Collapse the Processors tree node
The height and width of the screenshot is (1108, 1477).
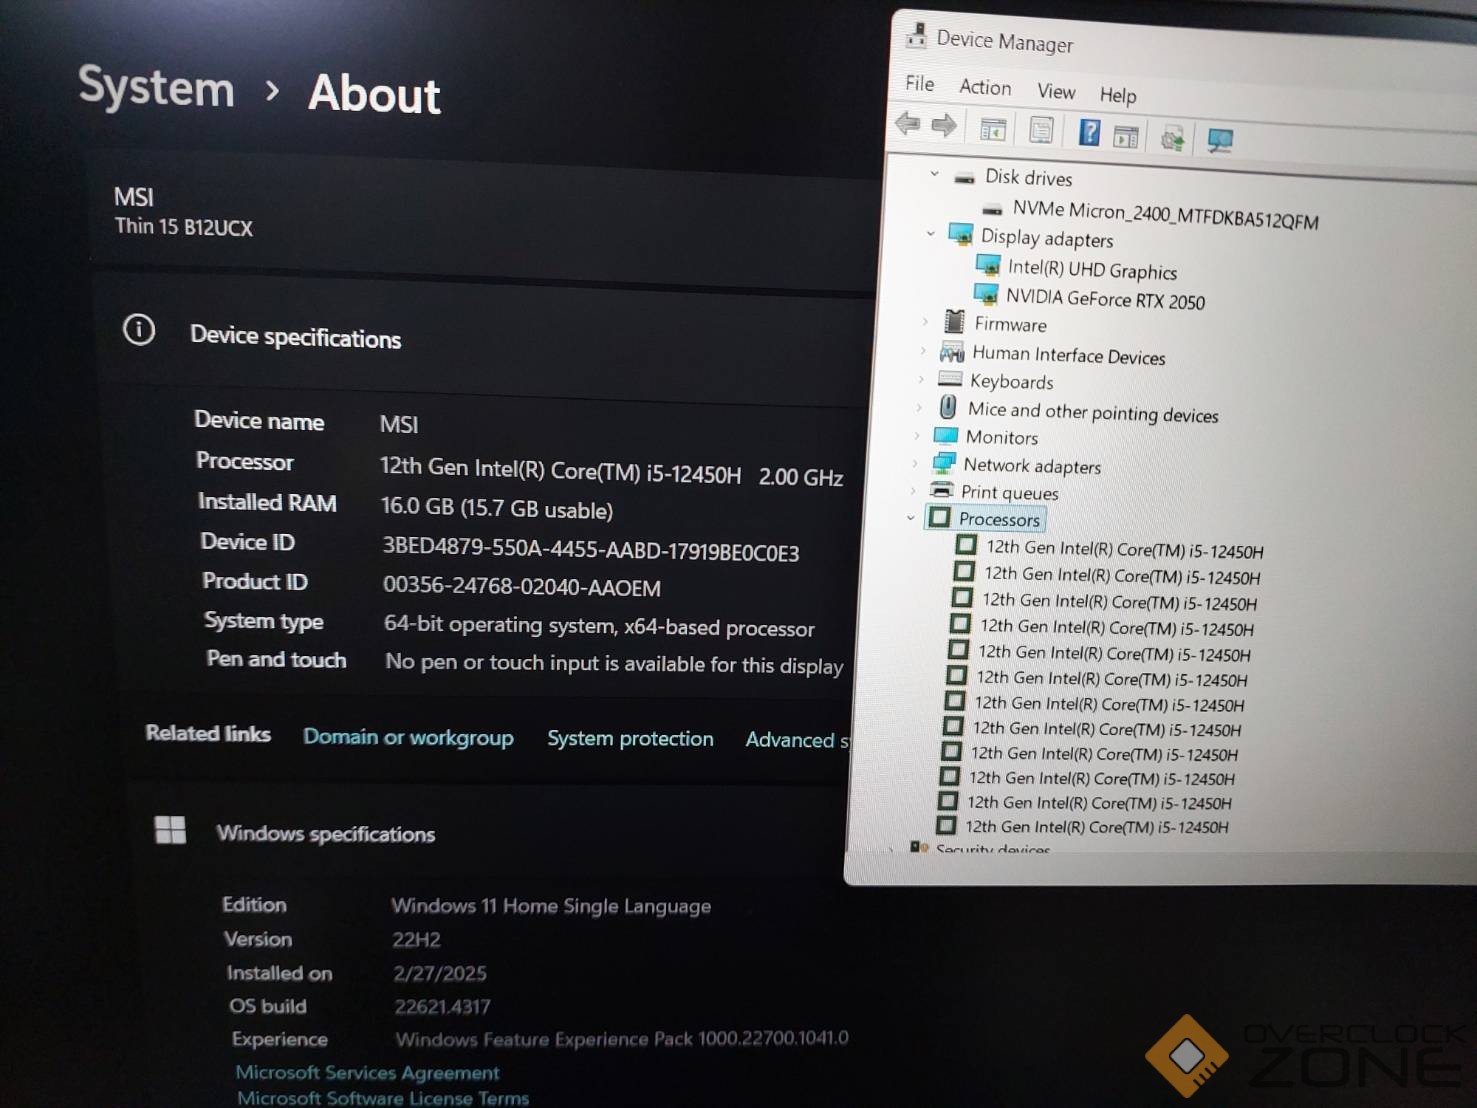910,517
